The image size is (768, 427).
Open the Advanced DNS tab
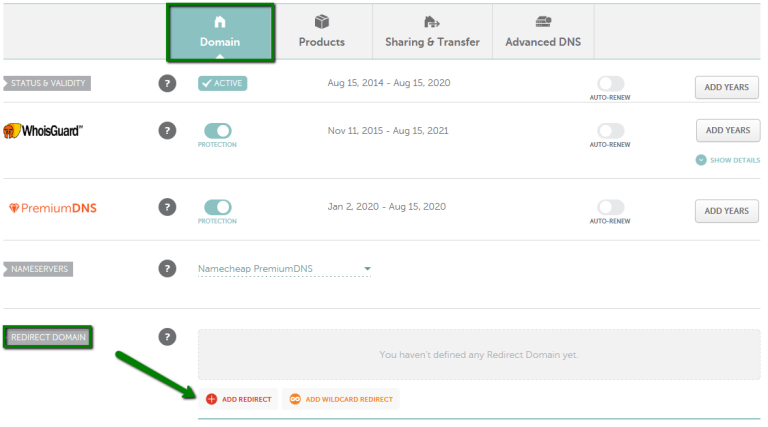pos(543,31)
